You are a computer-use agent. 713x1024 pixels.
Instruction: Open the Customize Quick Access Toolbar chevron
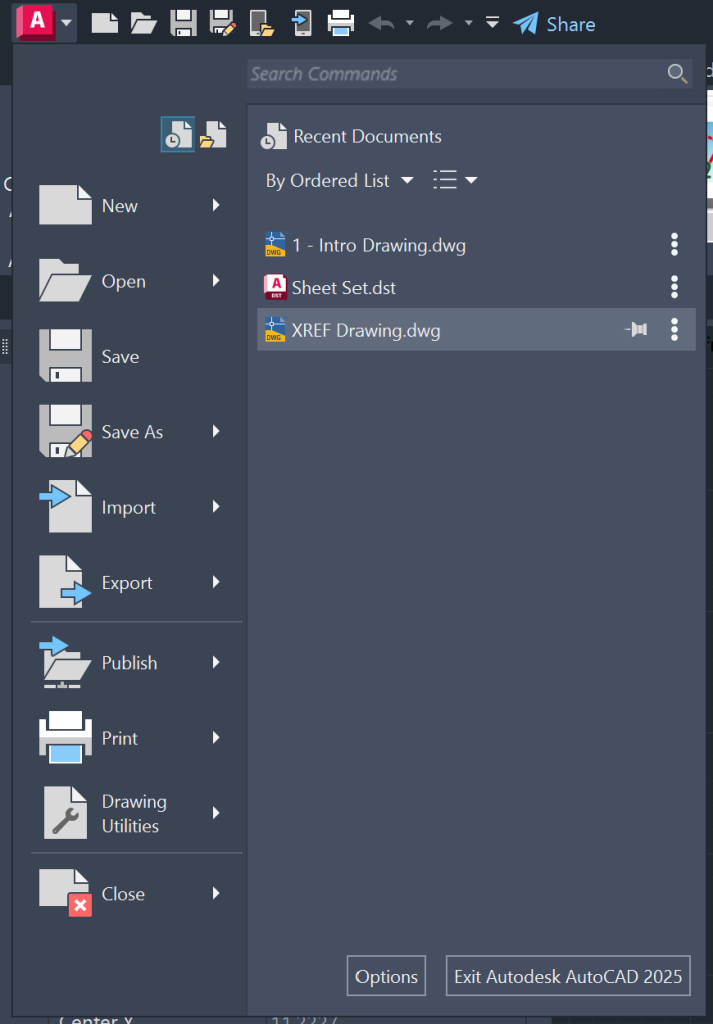tap(491, 24)
